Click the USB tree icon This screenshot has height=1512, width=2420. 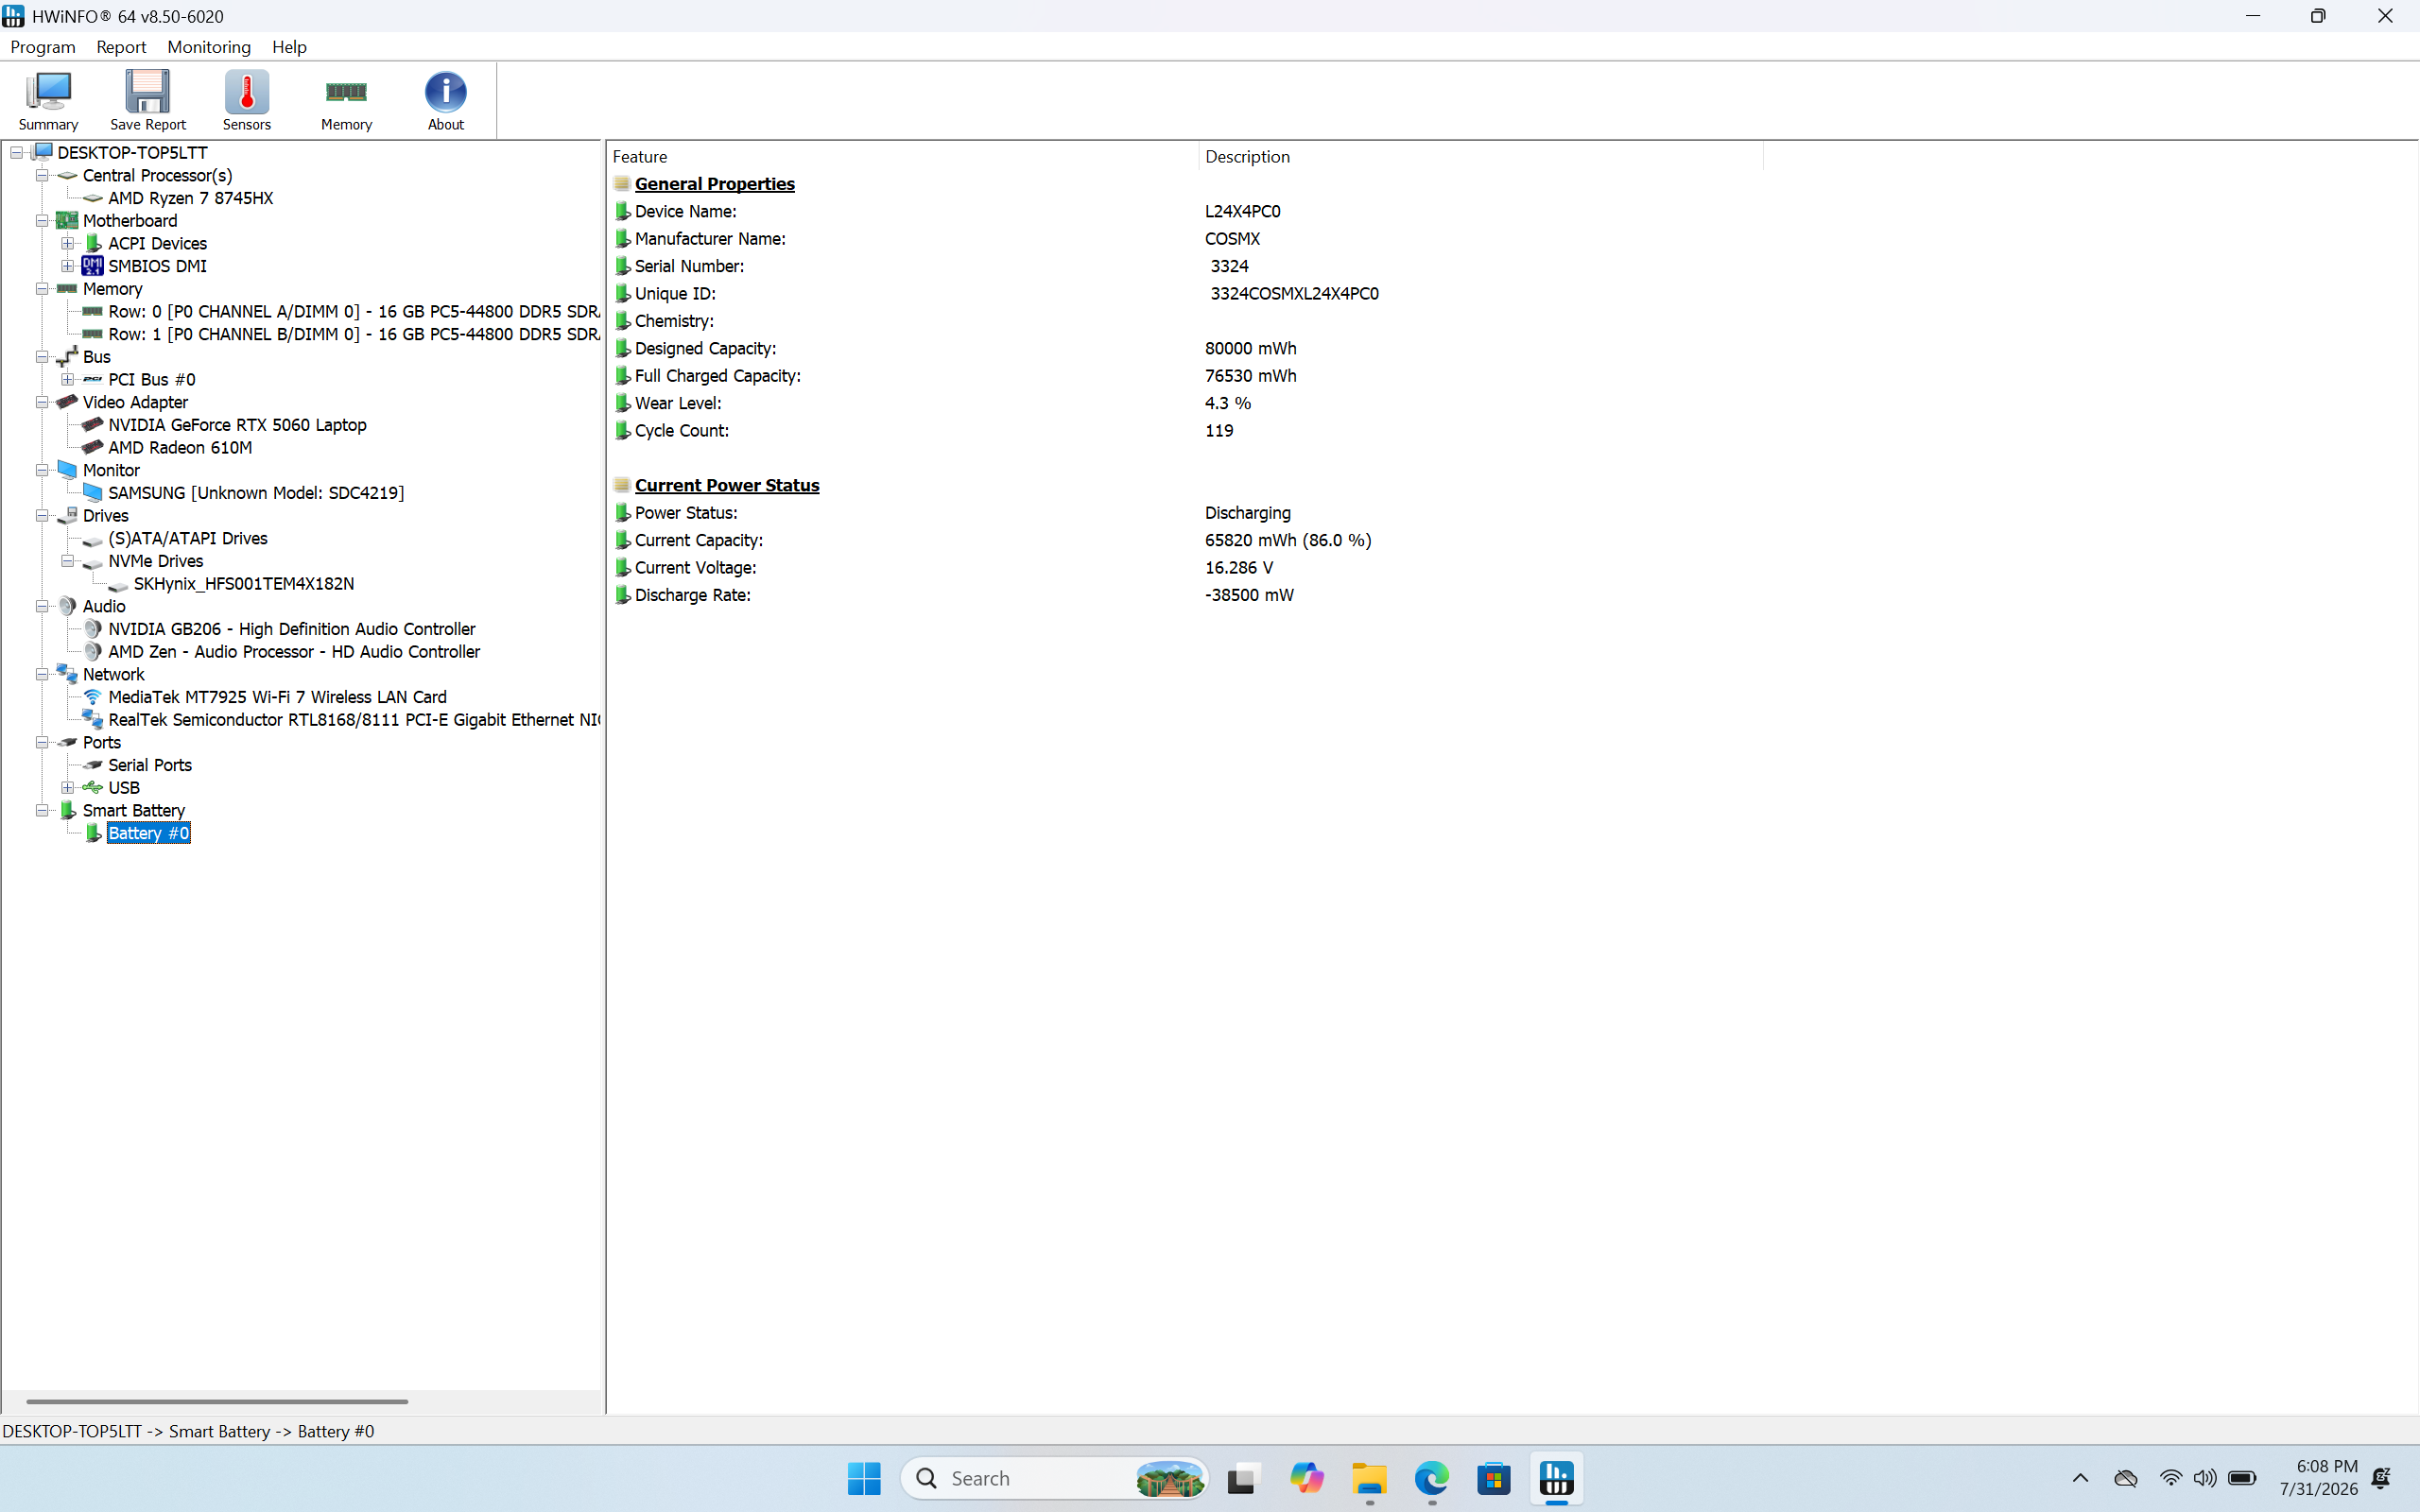tap(93, 788)
